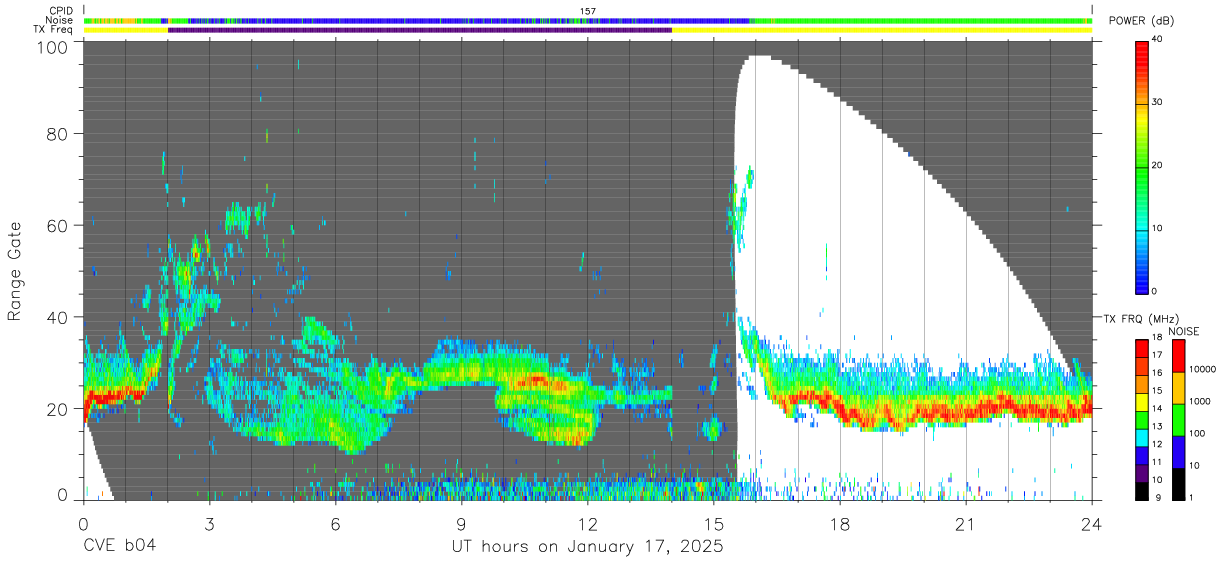The height and width of the screenshot is (567, 1228).
Task: Click the power color bar
Action: coord(1142,166)
